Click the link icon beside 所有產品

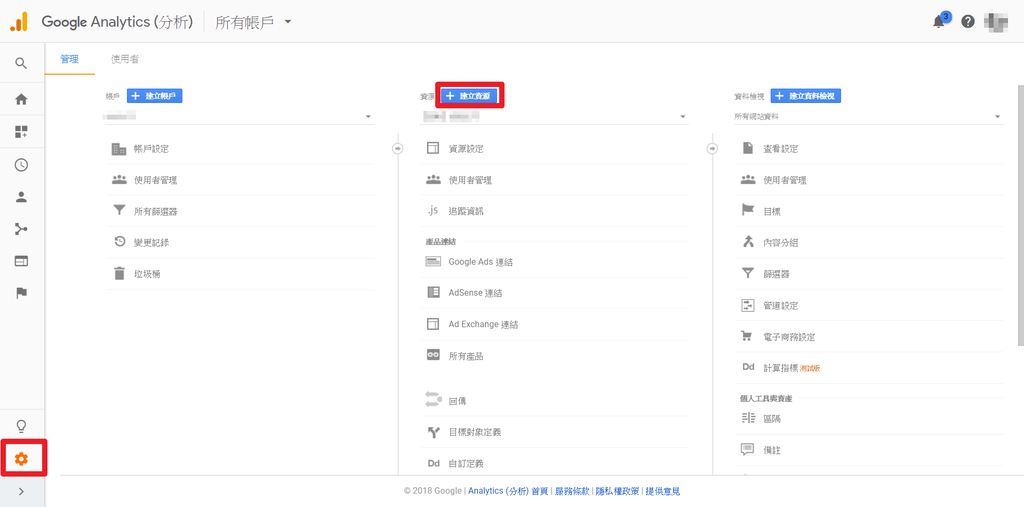point(433,355)
